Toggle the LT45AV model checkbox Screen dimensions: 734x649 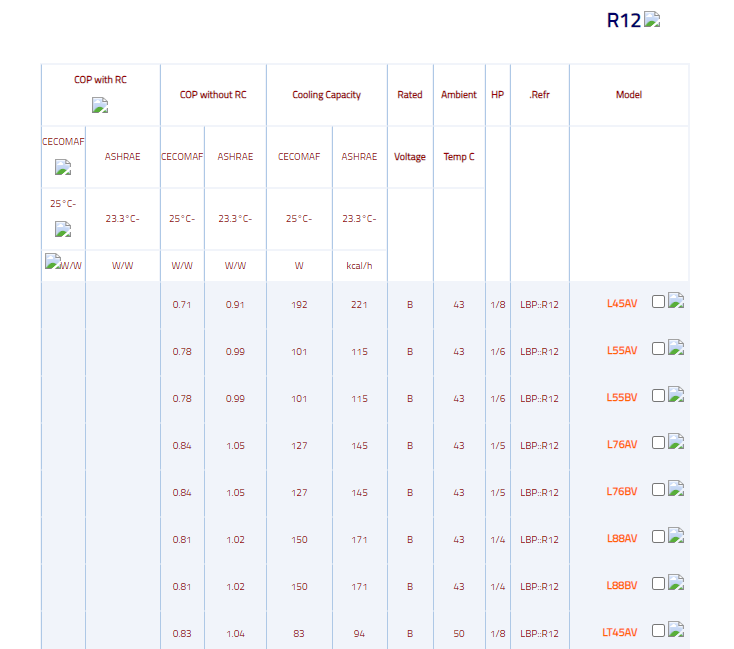coord(658,631)
